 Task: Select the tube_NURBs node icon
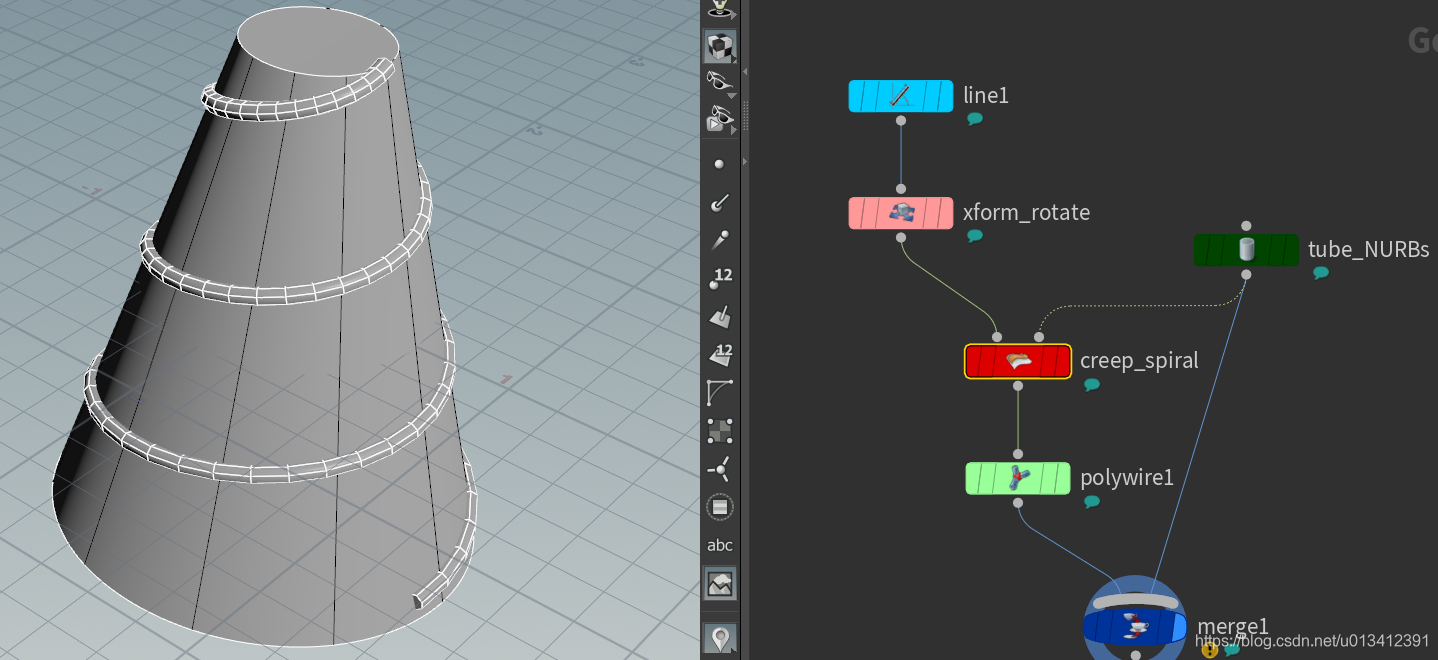[x=1246, y=250]
